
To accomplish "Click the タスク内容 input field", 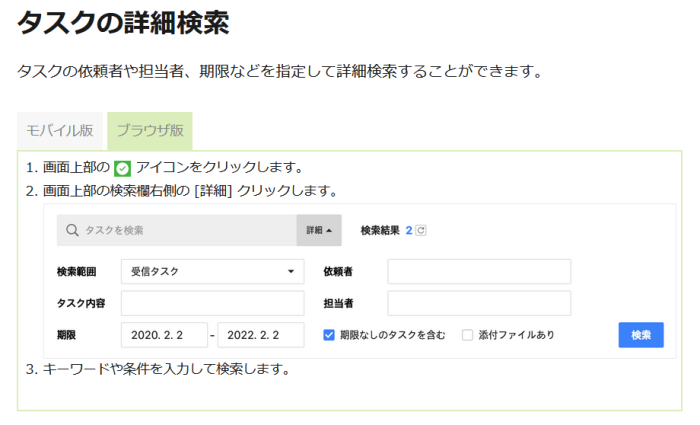I will 212,303.
